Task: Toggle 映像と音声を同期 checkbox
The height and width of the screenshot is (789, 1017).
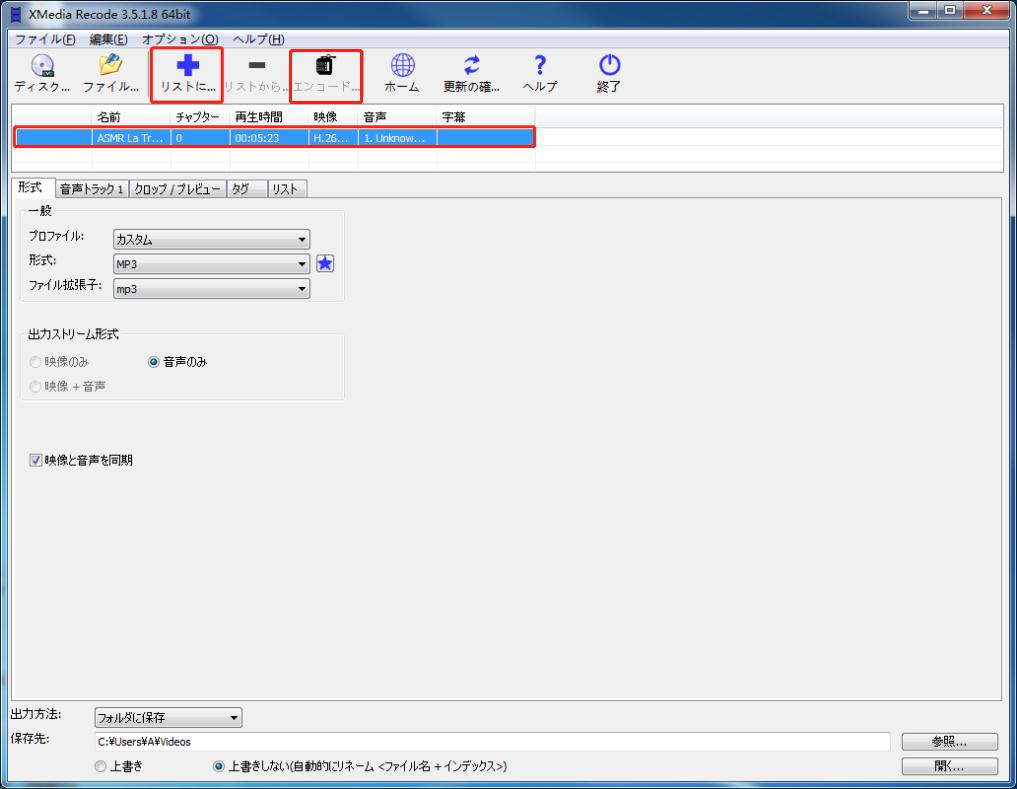Action: coord(36,460)
